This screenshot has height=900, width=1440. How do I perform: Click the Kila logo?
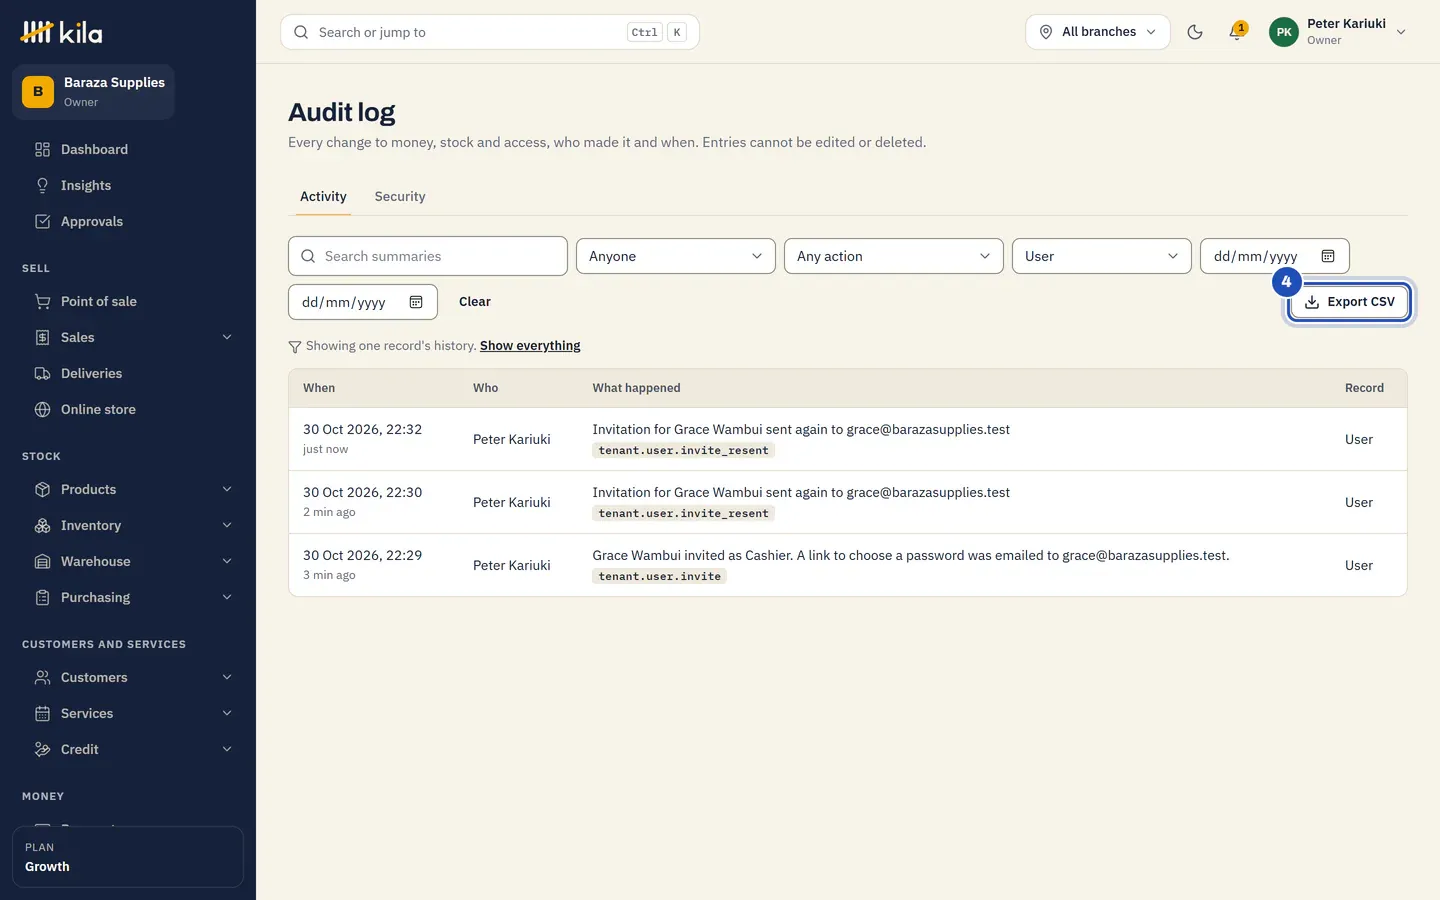(62, 32)
